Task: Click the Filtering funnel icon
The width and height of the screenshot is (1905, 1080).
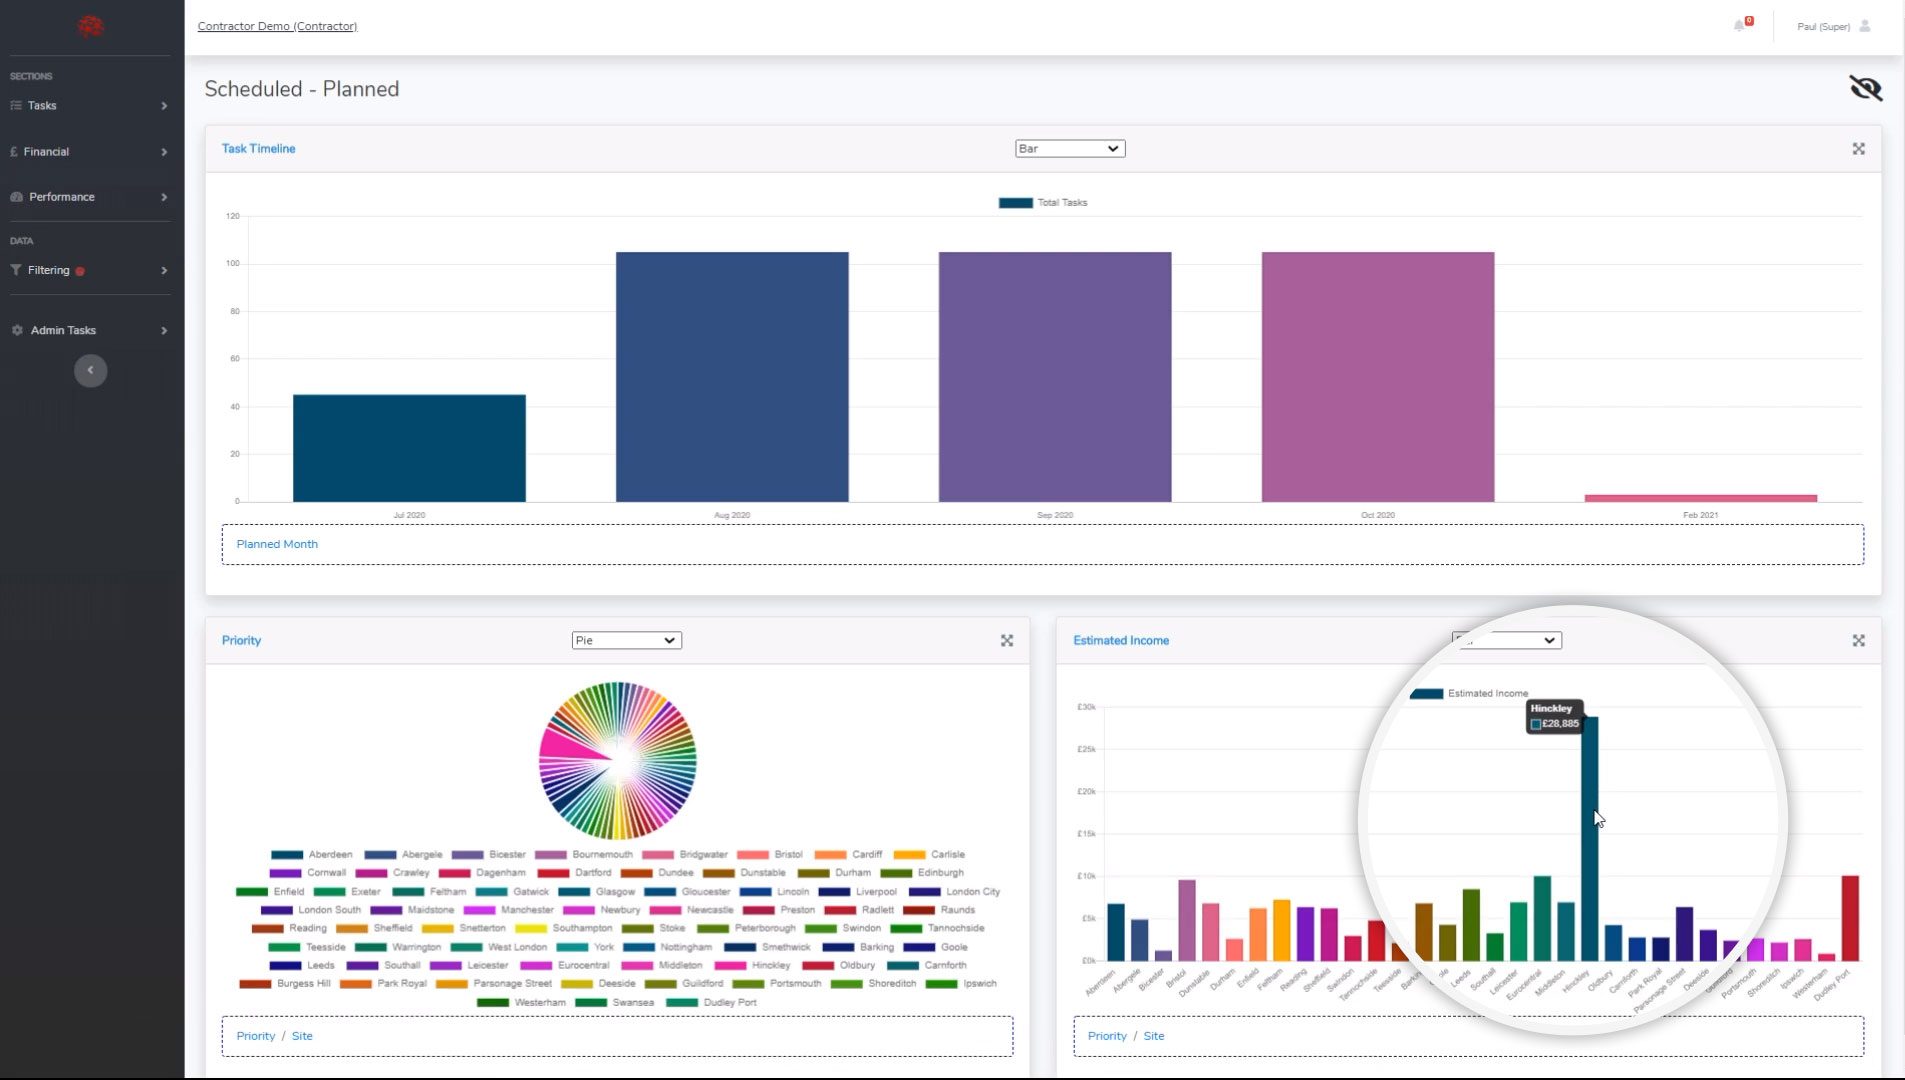Action: (x=16, y=270)
